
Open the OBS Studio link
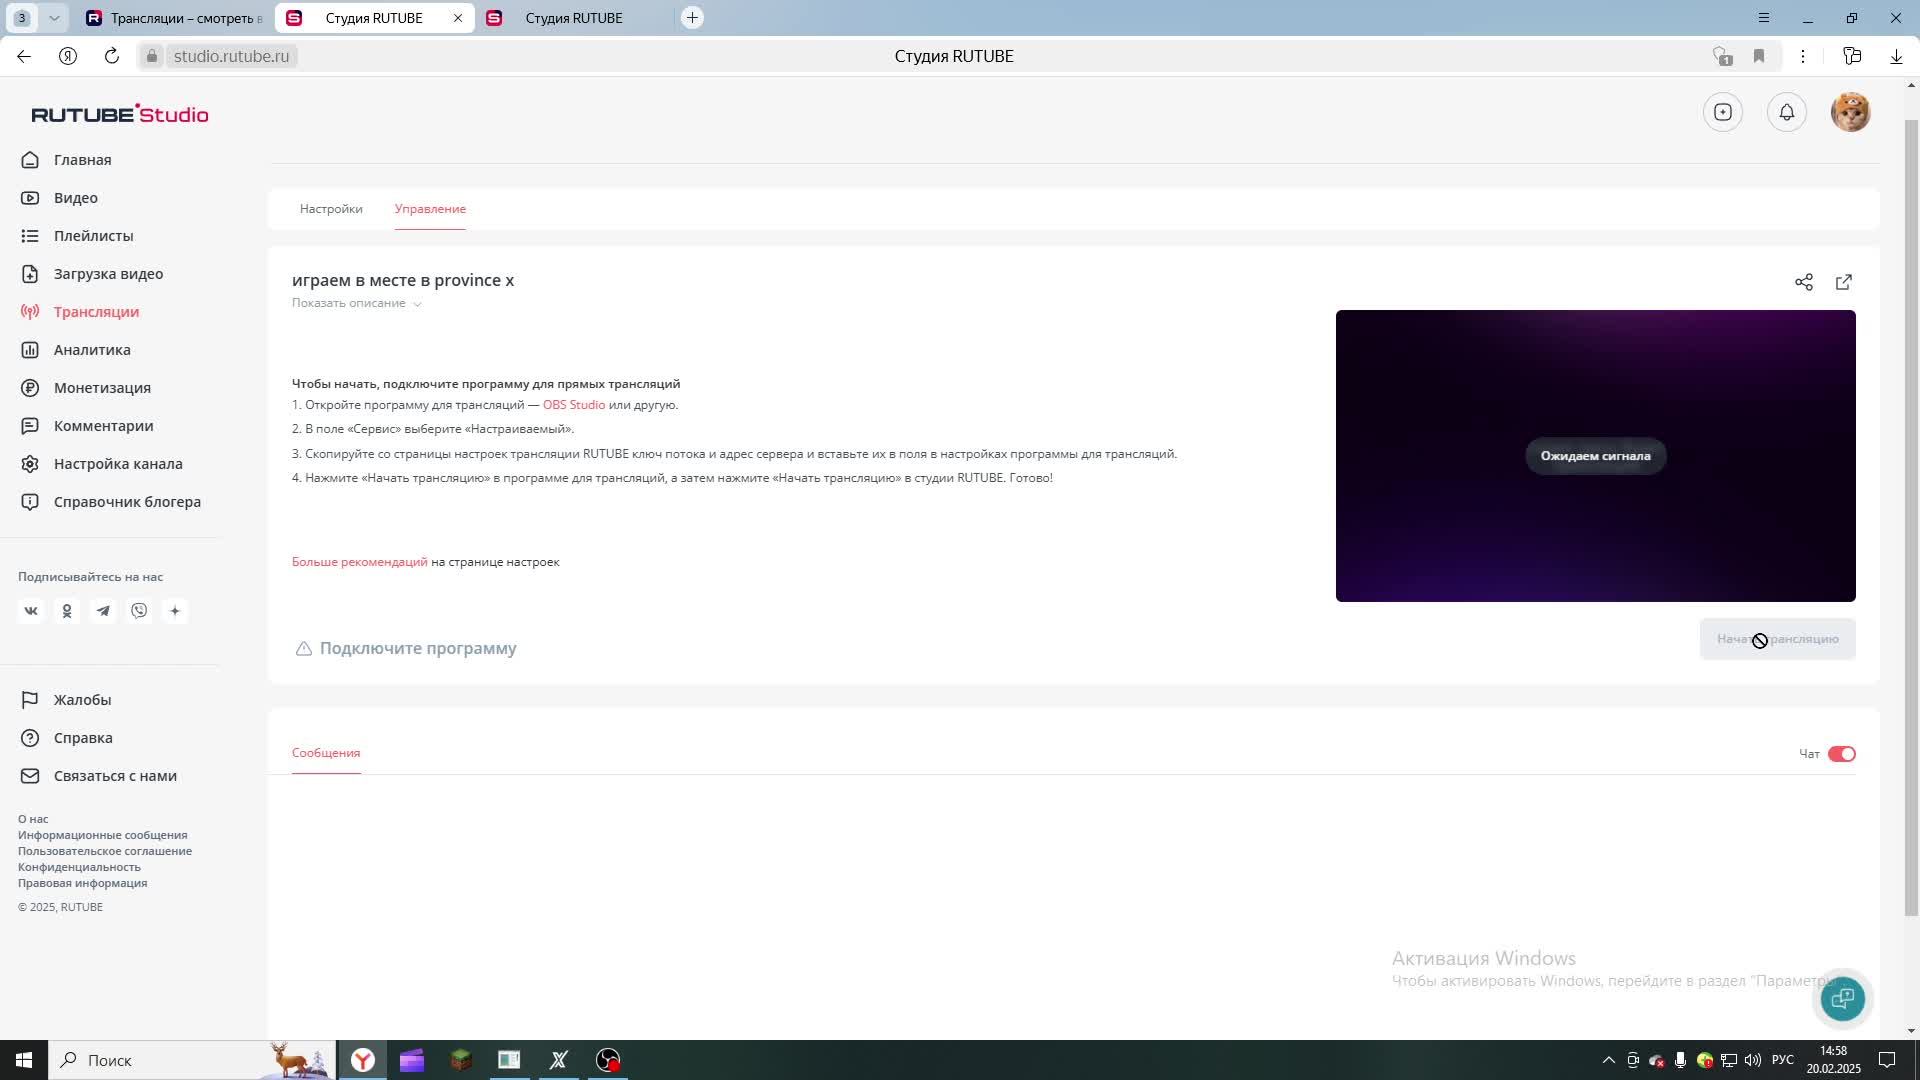coord(574,405)
